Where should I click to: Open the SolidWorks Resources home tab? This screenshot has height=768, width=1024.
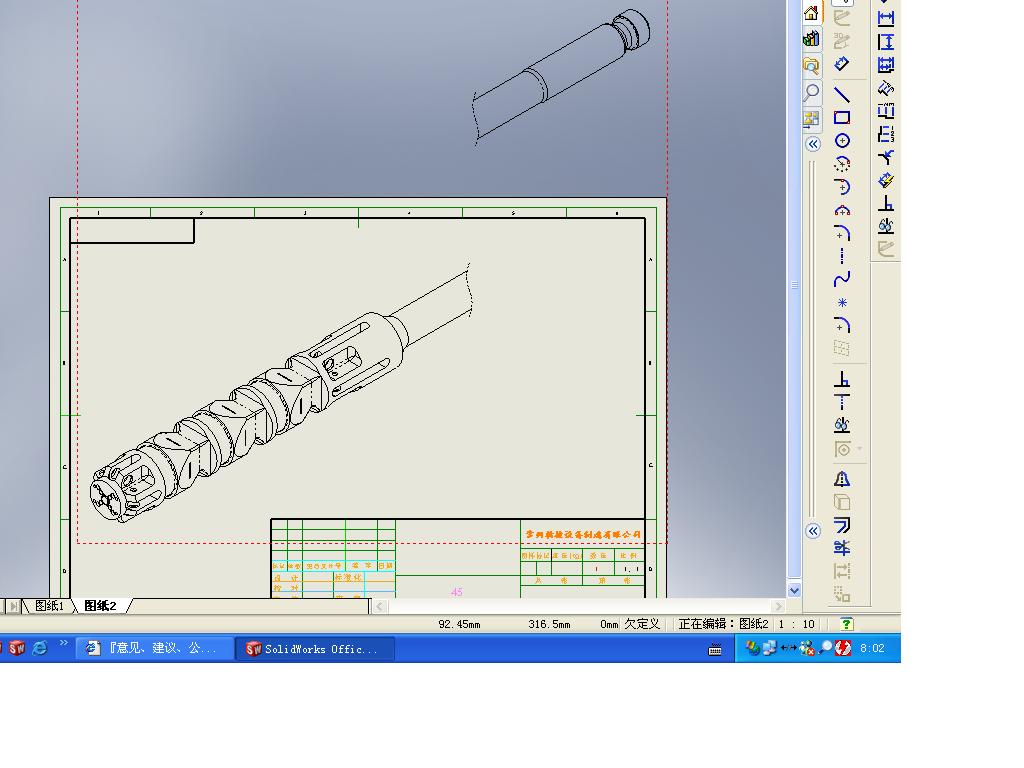pyautogui.click(x=811, y=14)
